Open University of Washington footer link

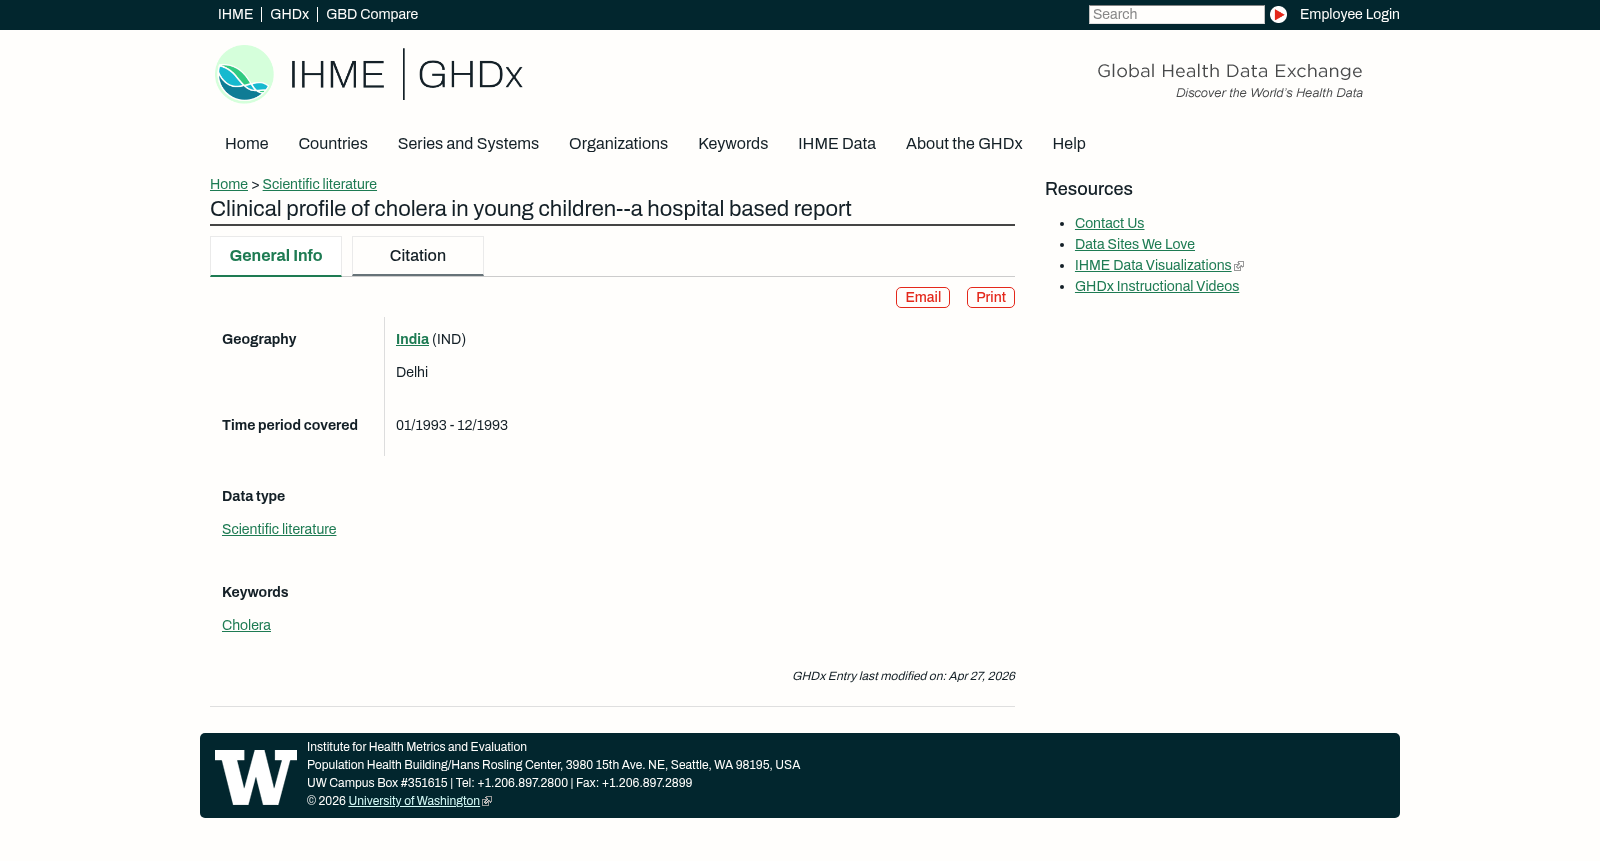pos(414,802)
